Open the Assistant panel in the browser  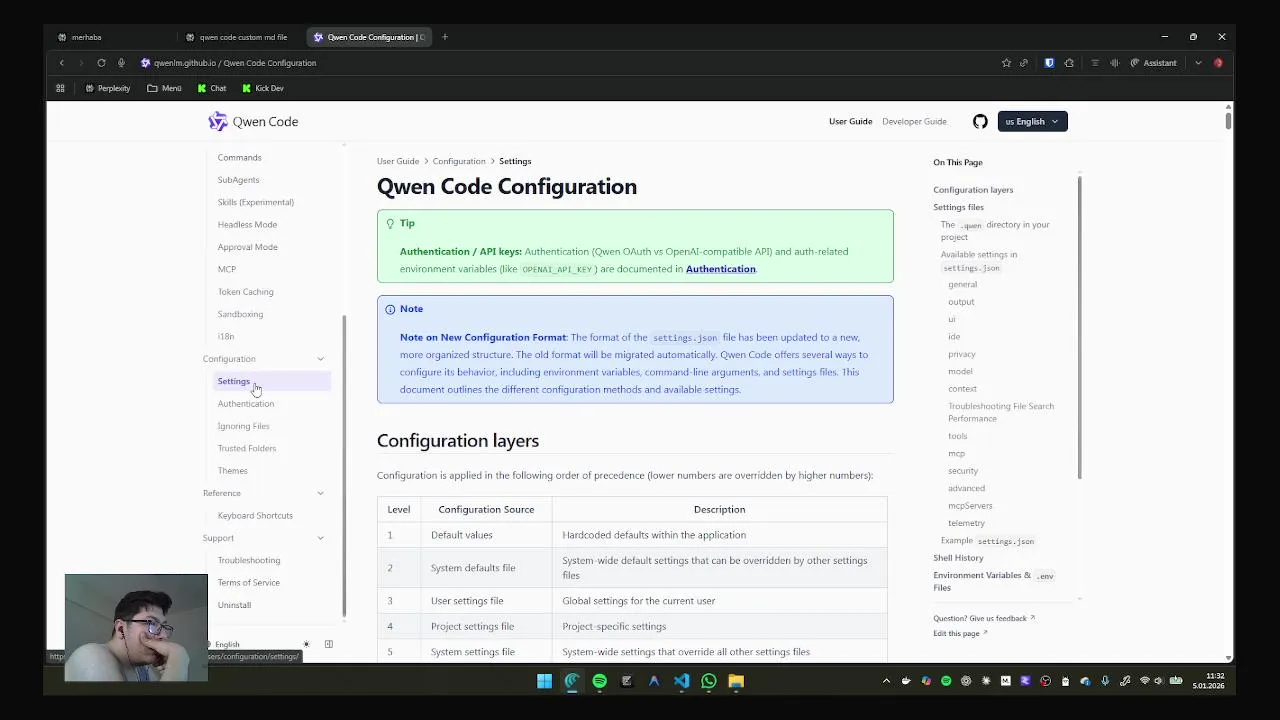pyautogui.click(x=1153, y=63)
